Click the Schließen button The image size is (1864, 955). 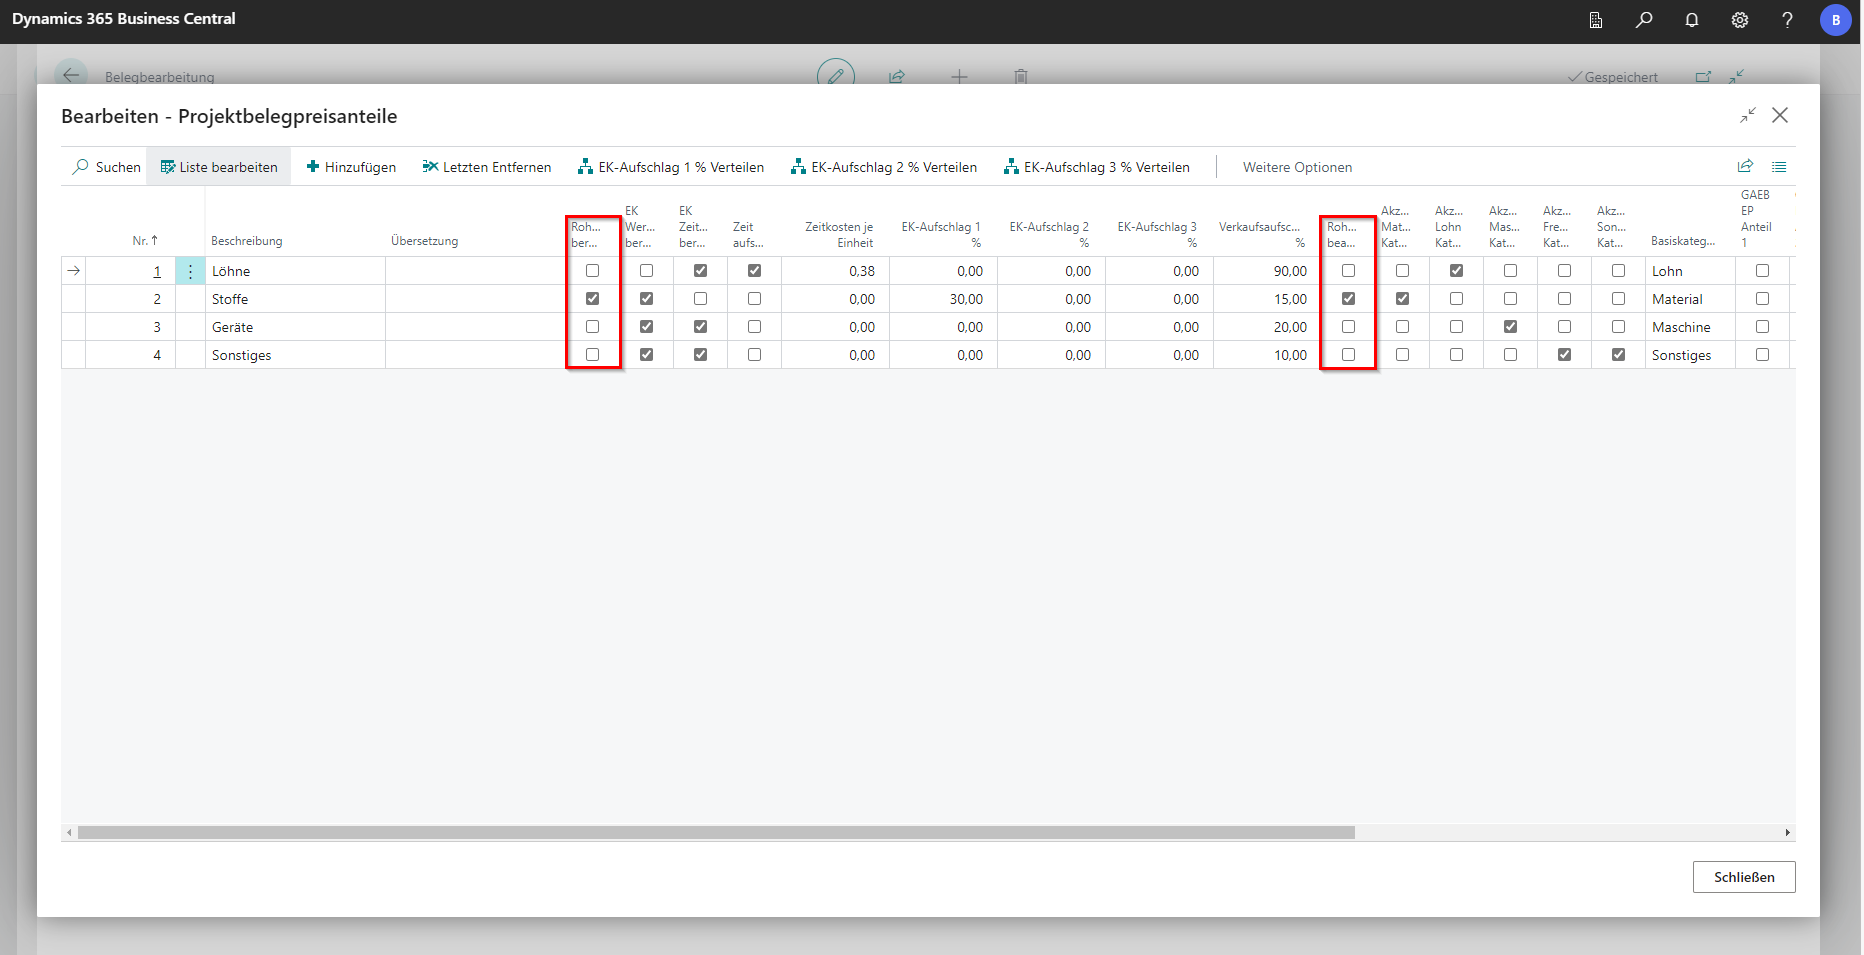pyautogui.click(x=1743, y=877)
